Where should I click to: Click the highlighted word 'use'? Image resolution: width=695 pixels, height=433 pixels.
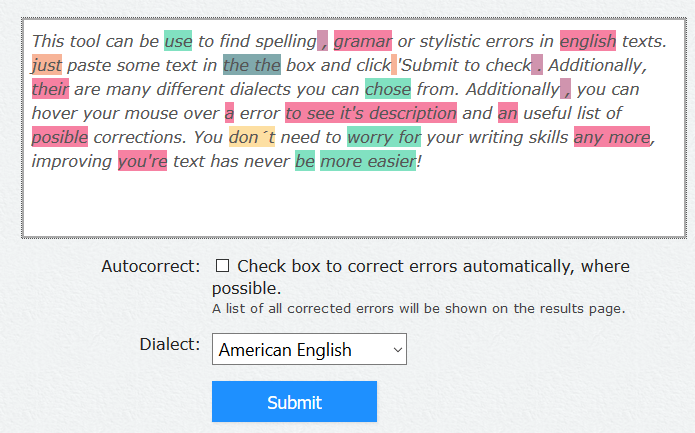tap(178, 41)
